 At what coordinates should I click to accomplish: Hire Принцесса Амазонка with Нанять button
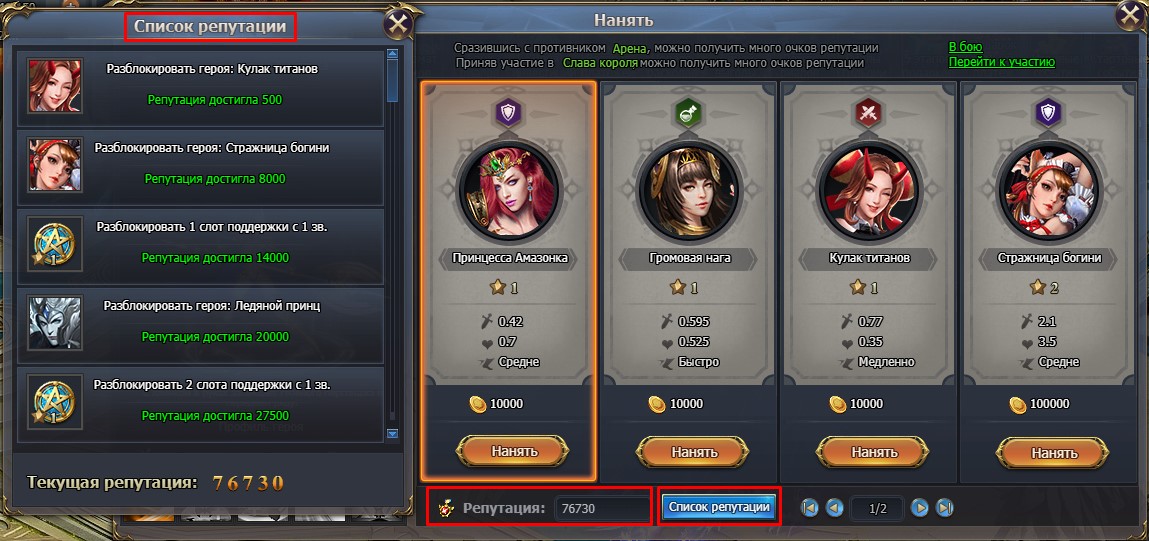[x=512, y=452]
